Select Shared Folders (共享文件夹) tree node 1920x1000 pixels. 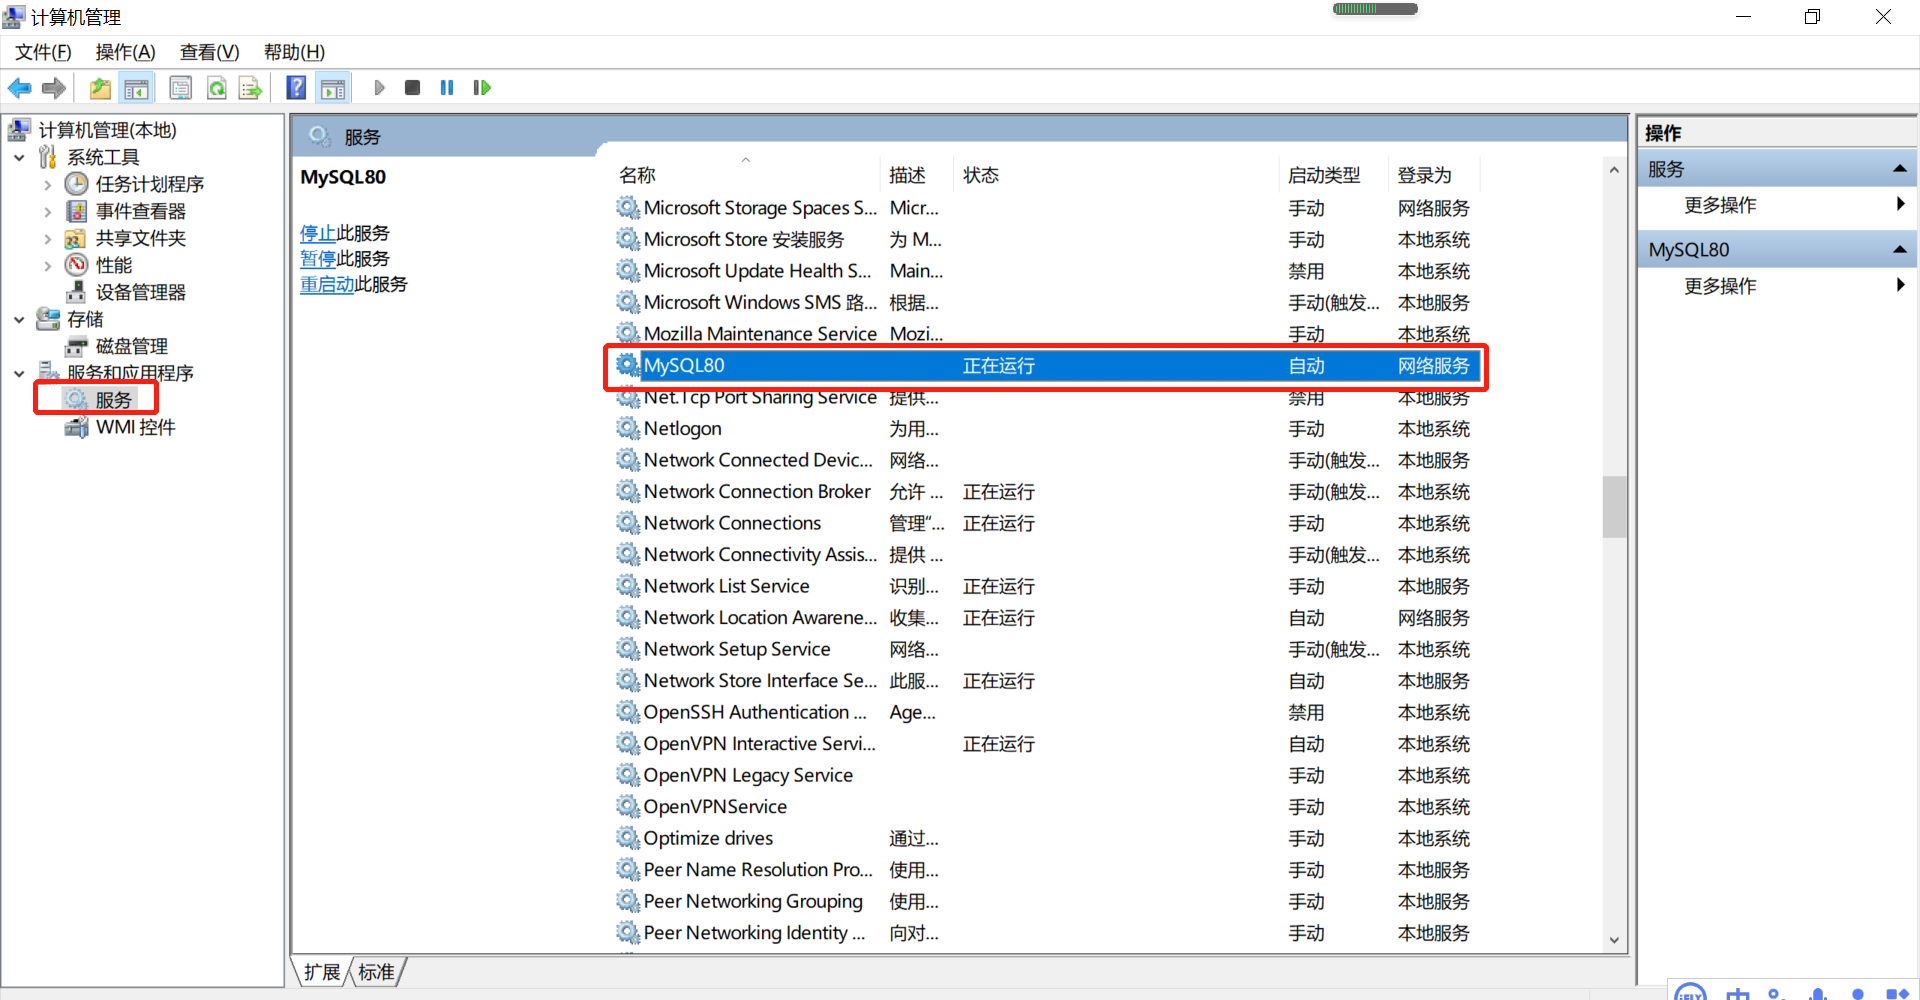(141, 238)
